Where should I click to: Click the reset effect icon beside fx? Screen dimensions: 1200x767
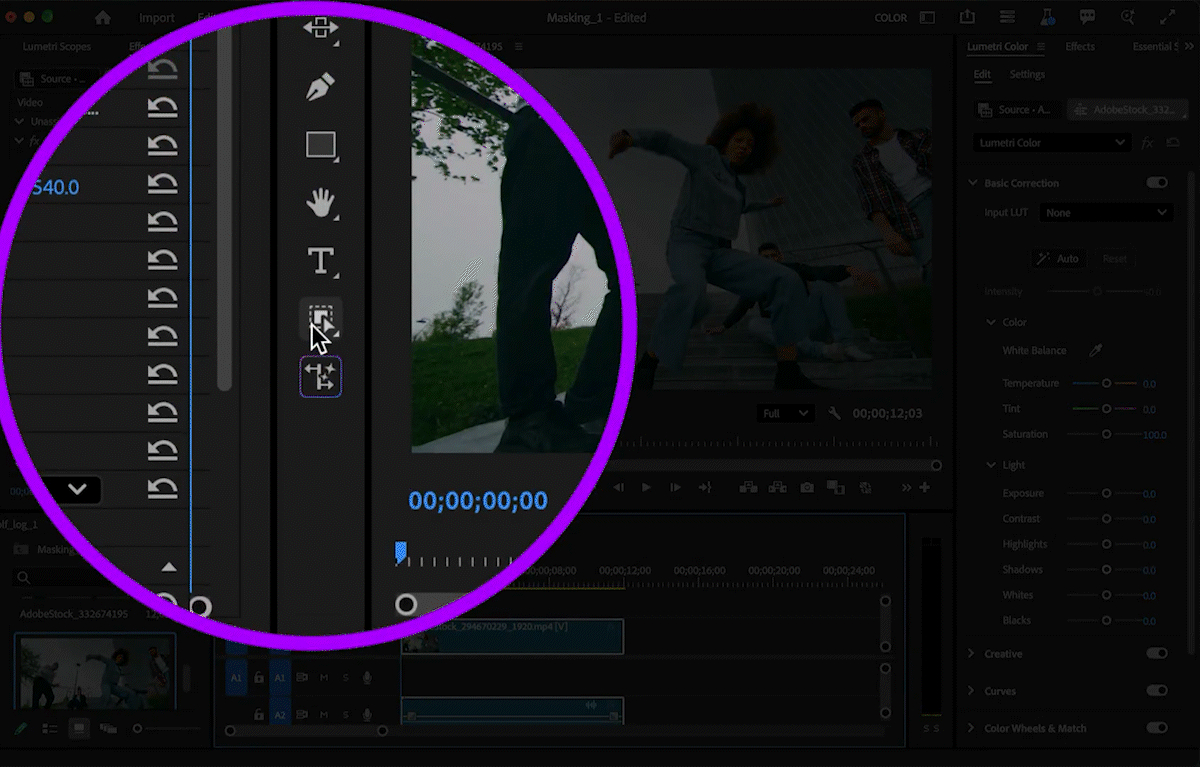pyautogui.click(x=1172, y=143)
